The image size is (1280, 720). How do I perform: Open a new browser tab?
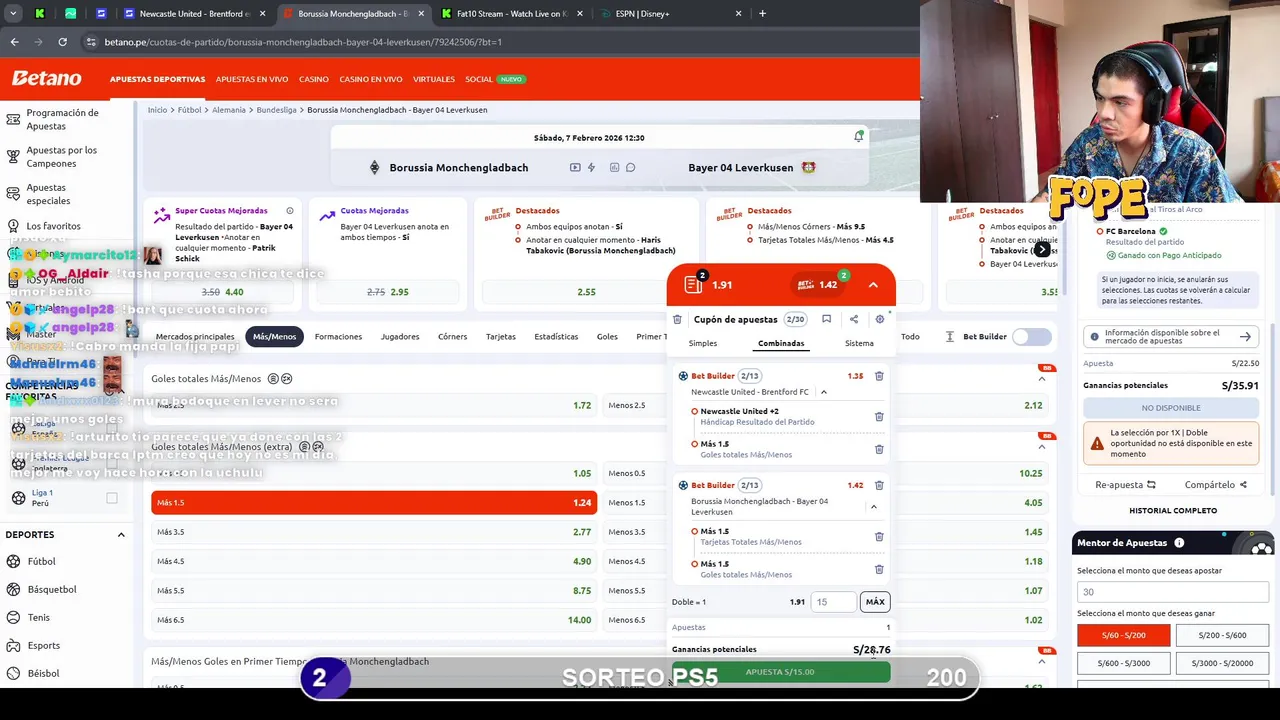pyautogui.click(x=762, y=14)
